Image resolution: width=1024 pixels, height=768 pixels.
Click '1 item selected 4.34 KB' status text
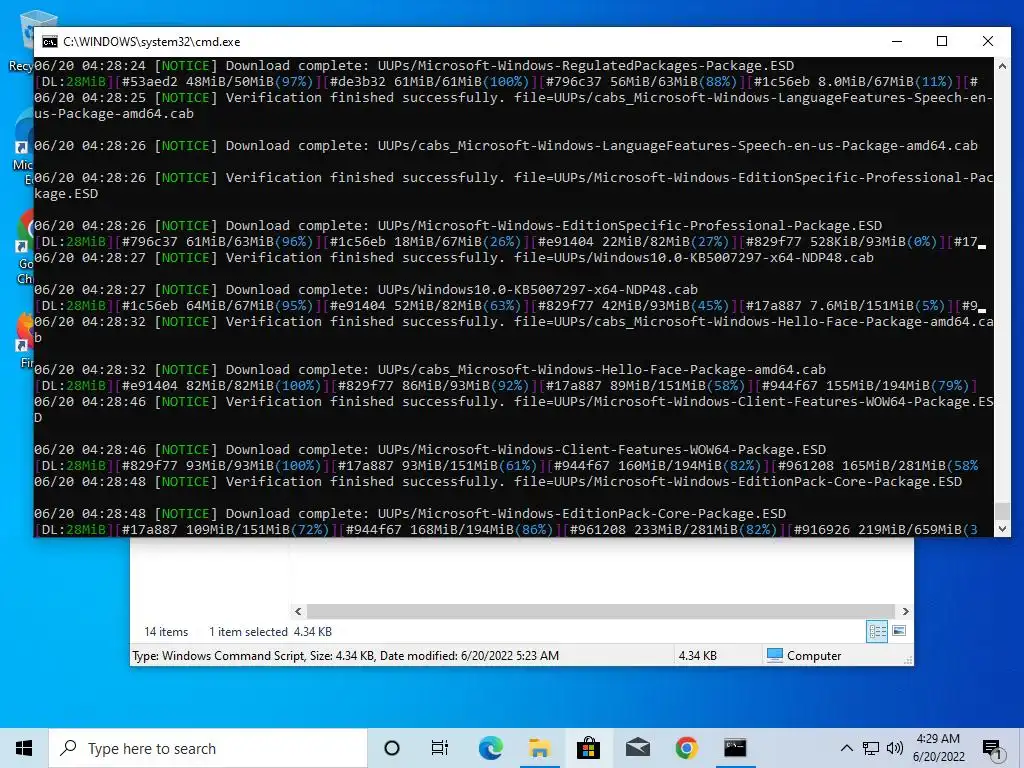270,632
